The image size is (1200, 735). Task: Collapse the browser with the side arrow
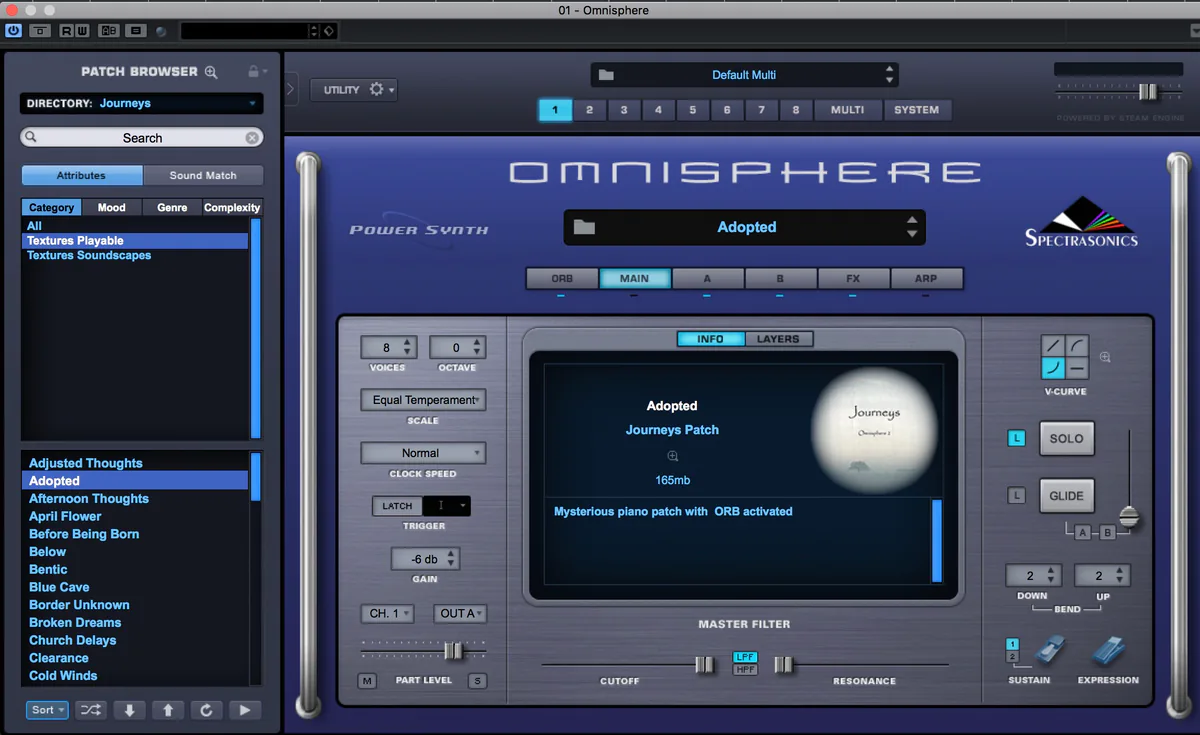(291, 89)
